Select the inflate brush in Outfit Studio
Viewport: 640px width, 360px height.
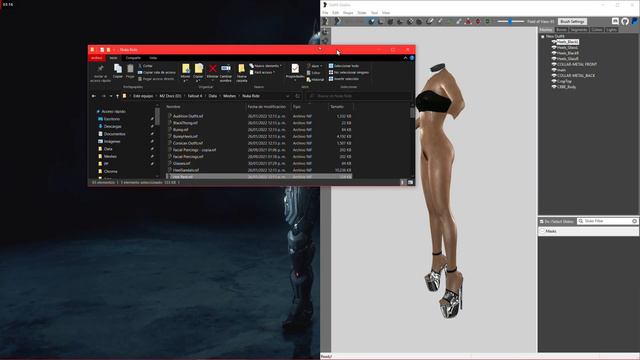(390, 22)
